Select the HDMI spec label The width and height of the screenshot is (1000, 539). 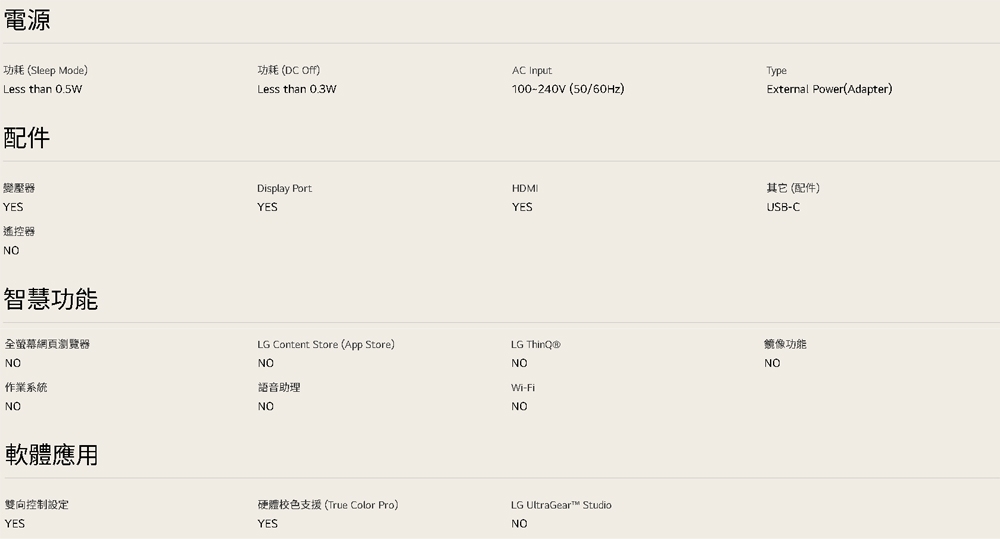click(525, 188)
